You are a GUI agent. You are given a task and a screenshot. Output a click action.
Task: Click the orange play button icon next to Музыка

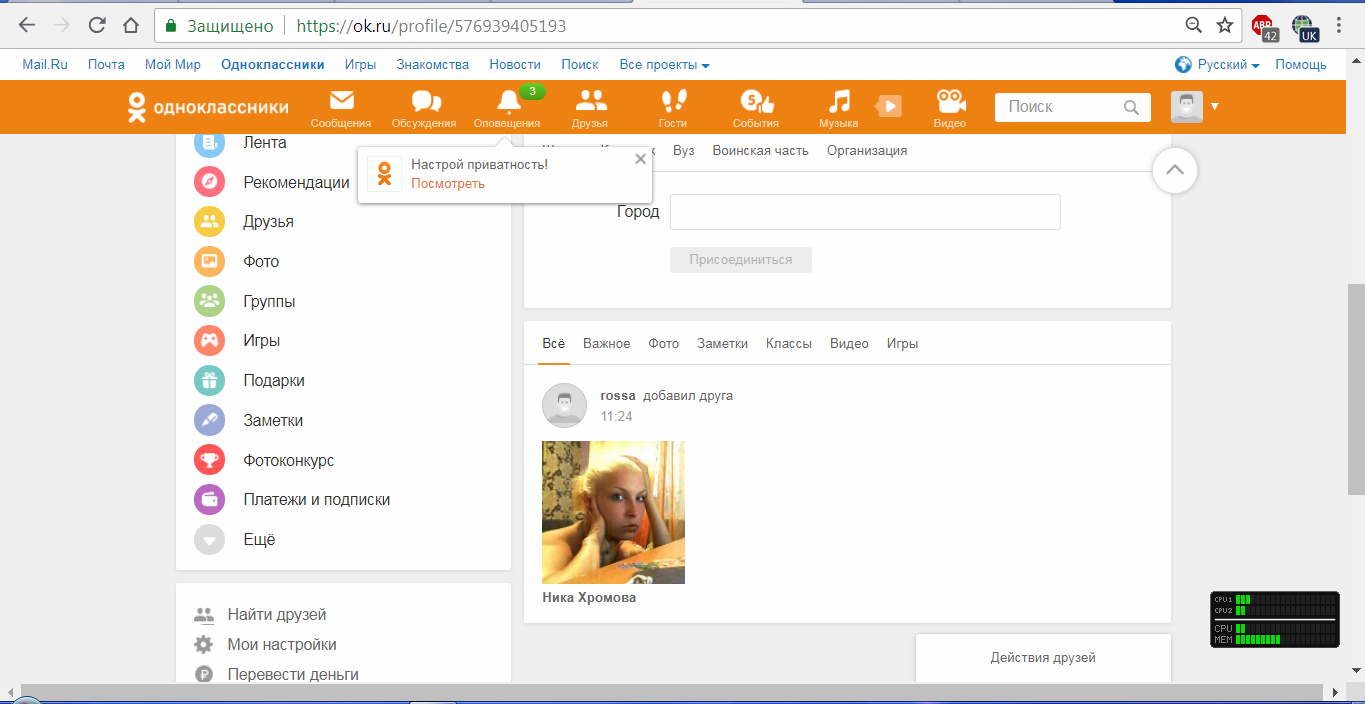[x=888, y=106]
